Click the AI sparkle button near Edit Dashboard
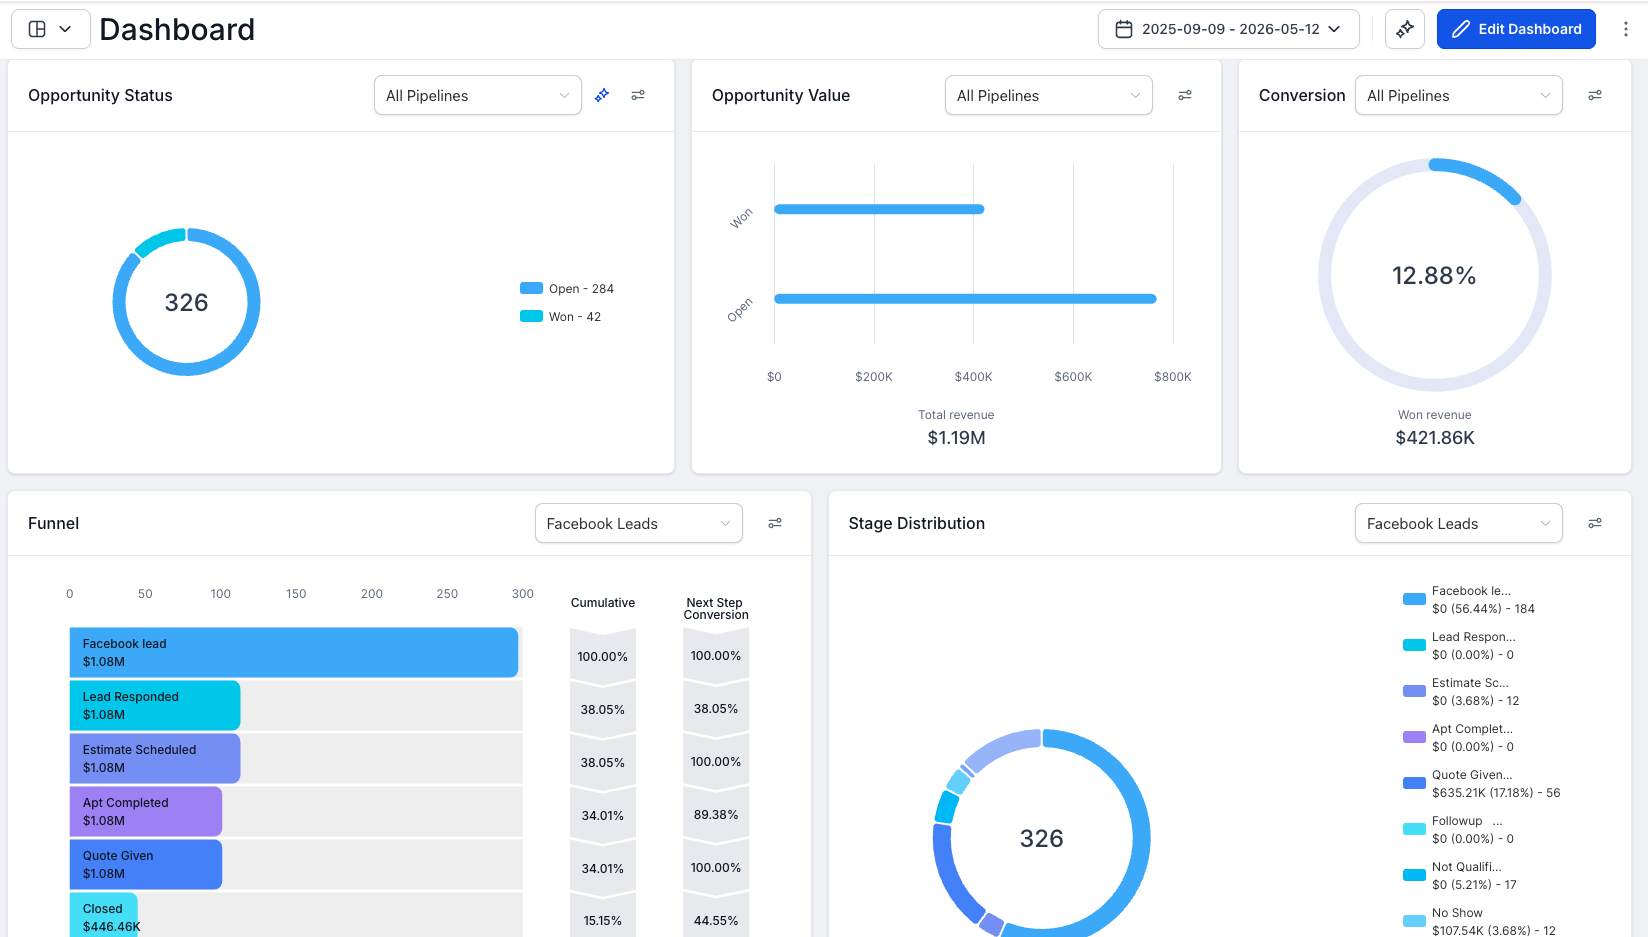Screen dimensions: 1648x937 1405,29
